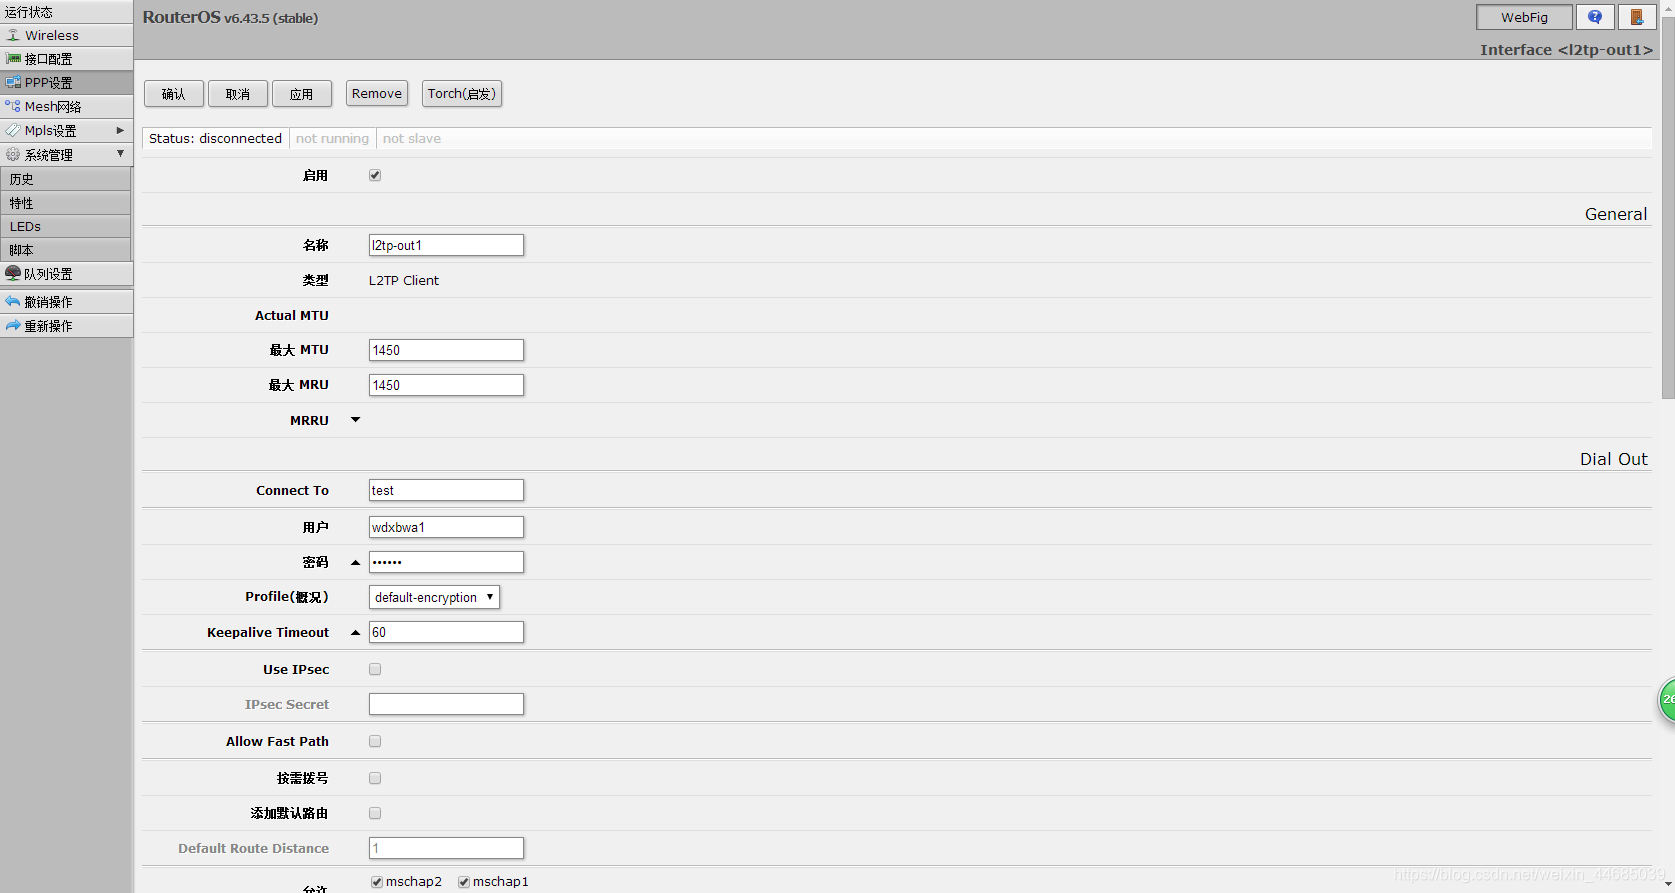Click the help question mark icon
Viewport: 1675px width, 893px height.
1595,17
